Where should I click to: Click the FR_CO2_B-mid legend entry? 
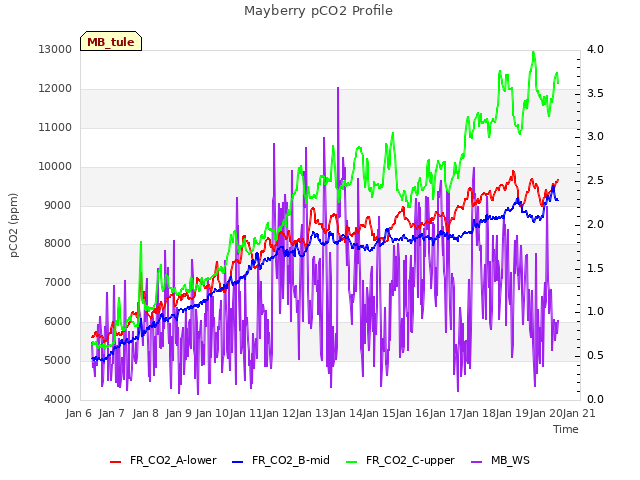(x=281, y=460)
